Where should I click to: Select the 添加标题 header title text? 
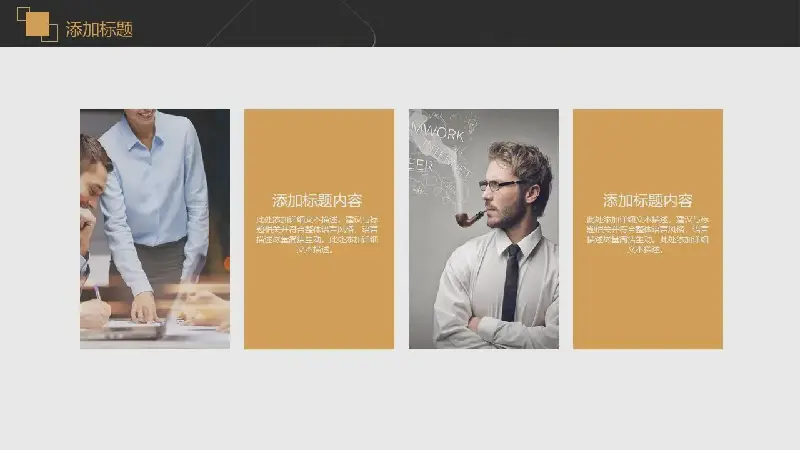[99, 29]
